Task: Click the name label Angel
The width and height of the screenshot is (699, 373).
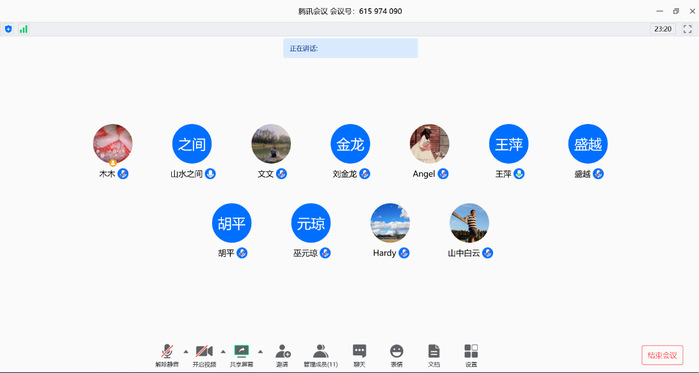Action: pos(424,174)
